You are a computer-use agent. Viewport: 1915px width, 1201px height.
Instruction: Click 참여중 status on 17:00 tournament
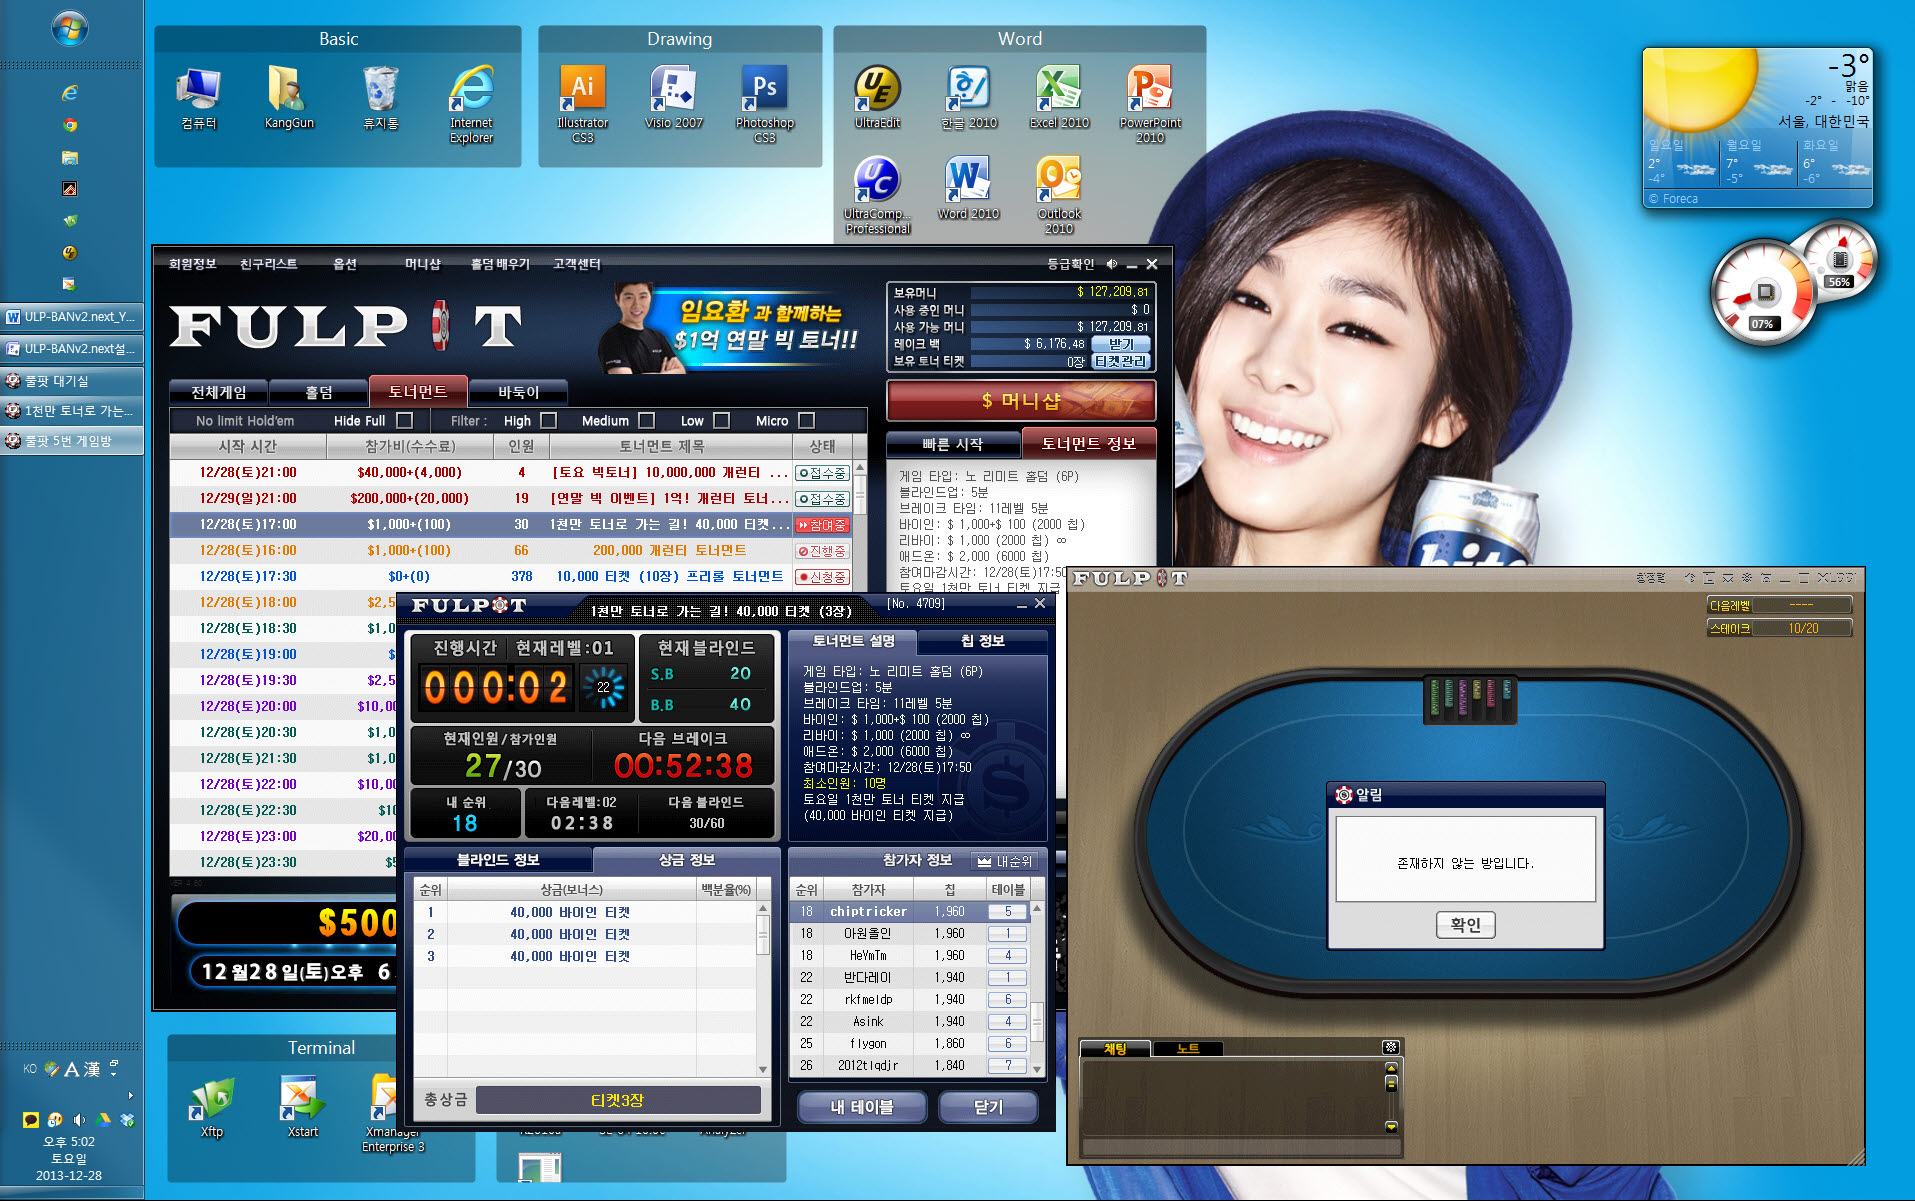[822, 525]
